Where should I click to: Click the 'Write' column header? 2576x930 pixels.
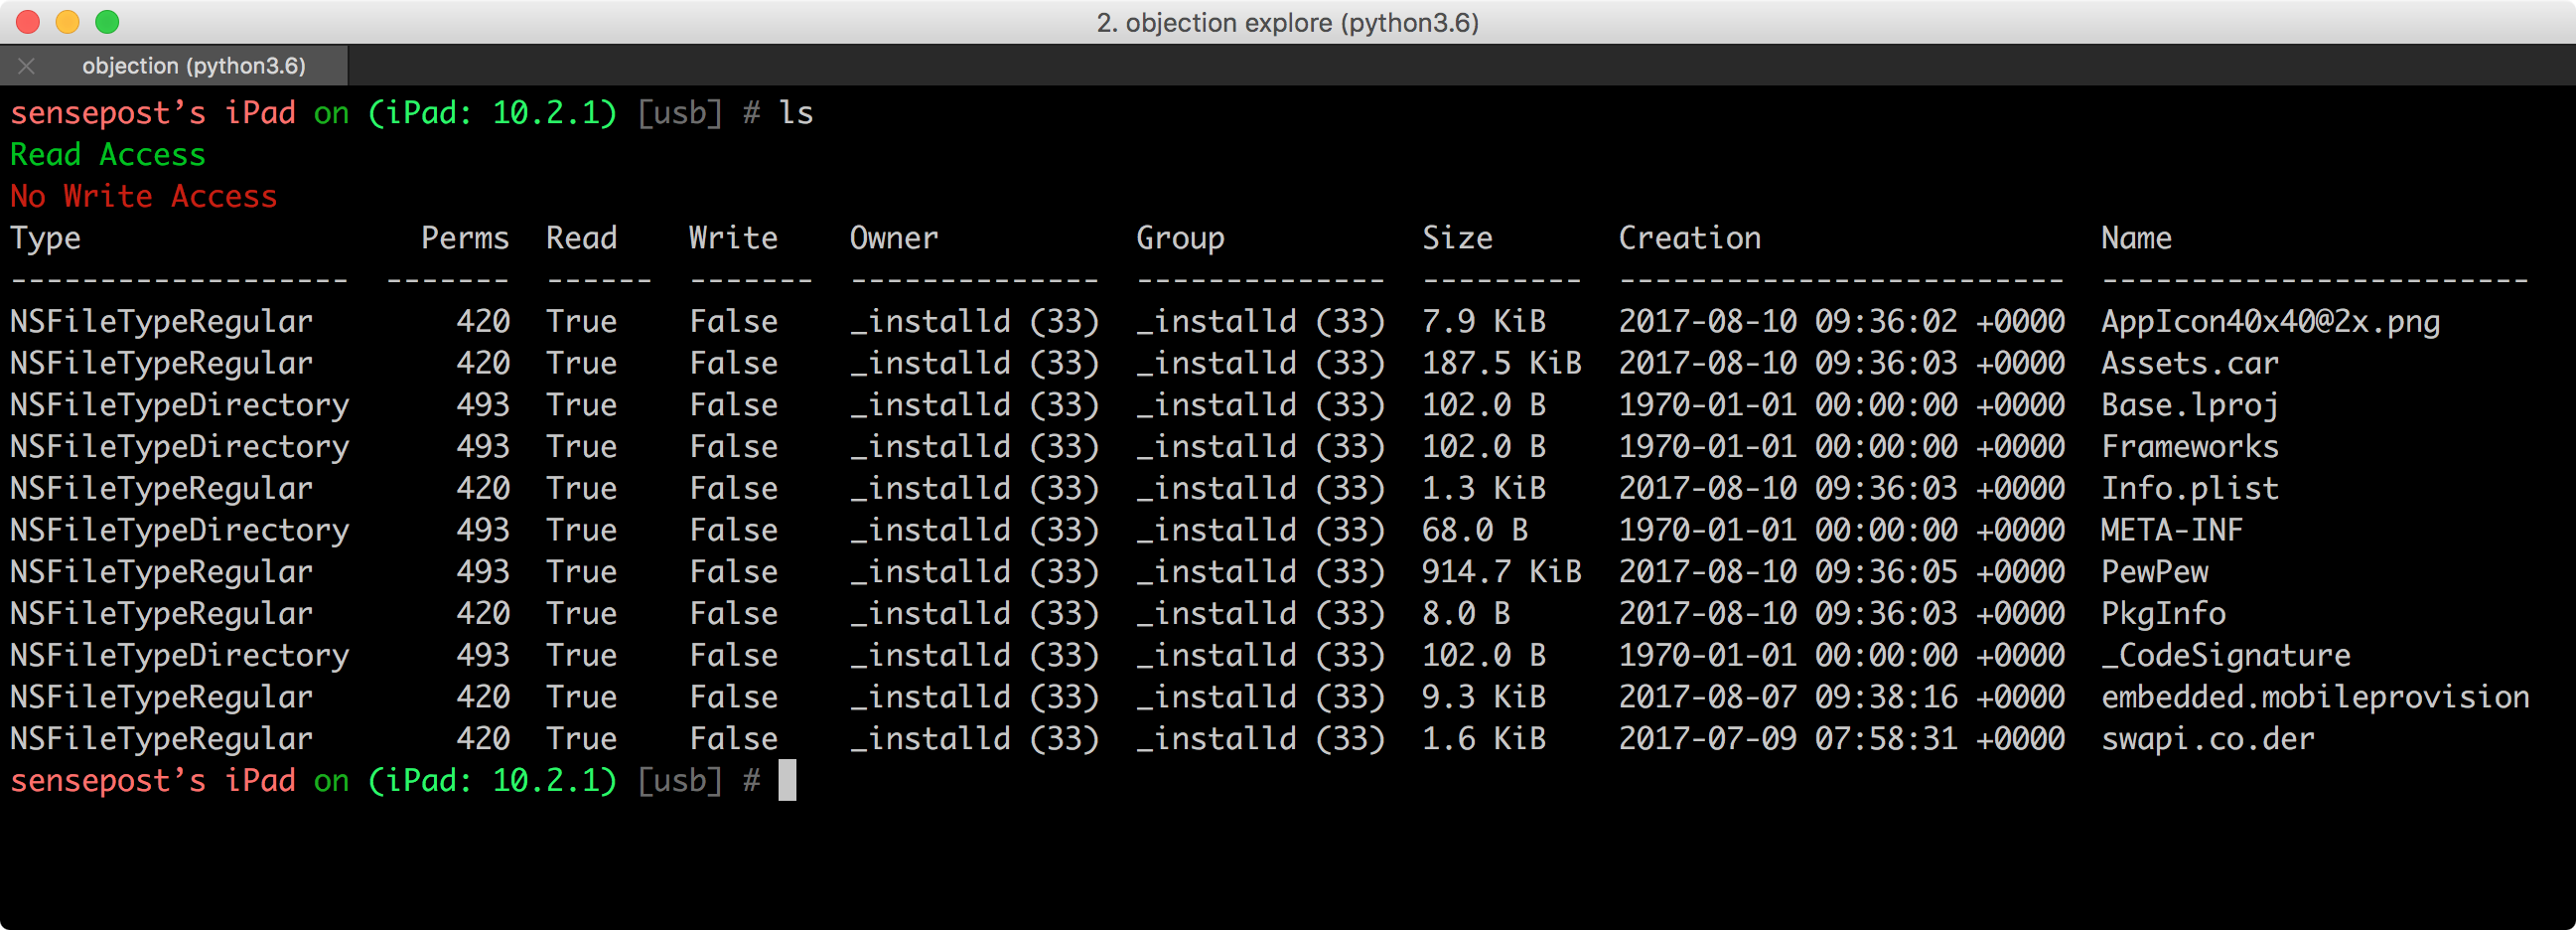coord(733,238)
